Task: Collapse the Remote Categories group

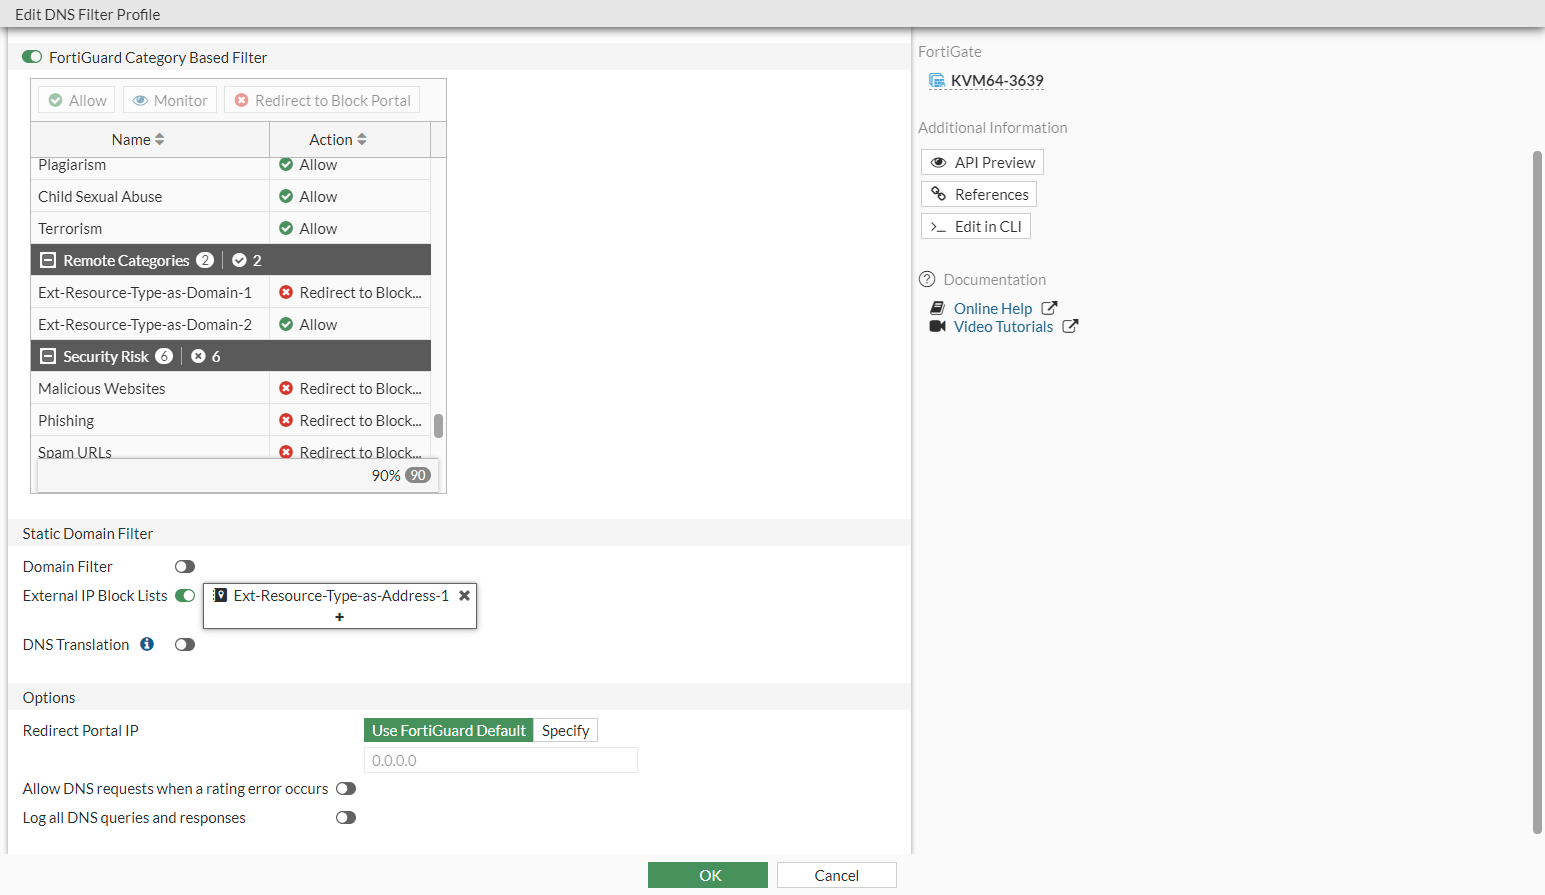Action: click(x=48, y=260)
